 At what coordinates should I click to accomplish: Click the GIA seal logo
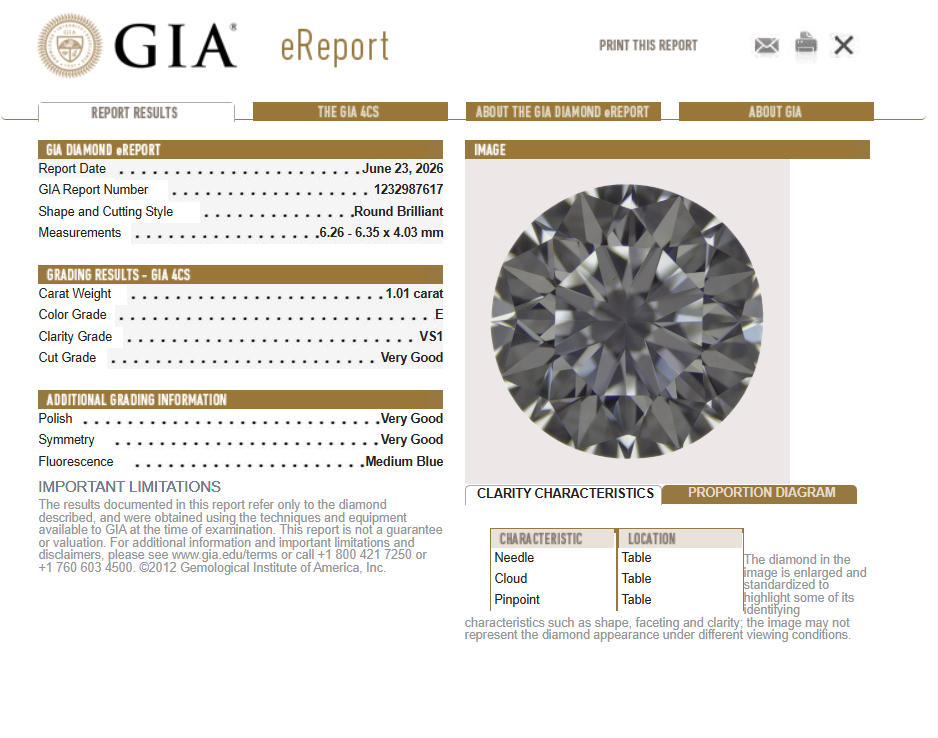coord(70,46)
